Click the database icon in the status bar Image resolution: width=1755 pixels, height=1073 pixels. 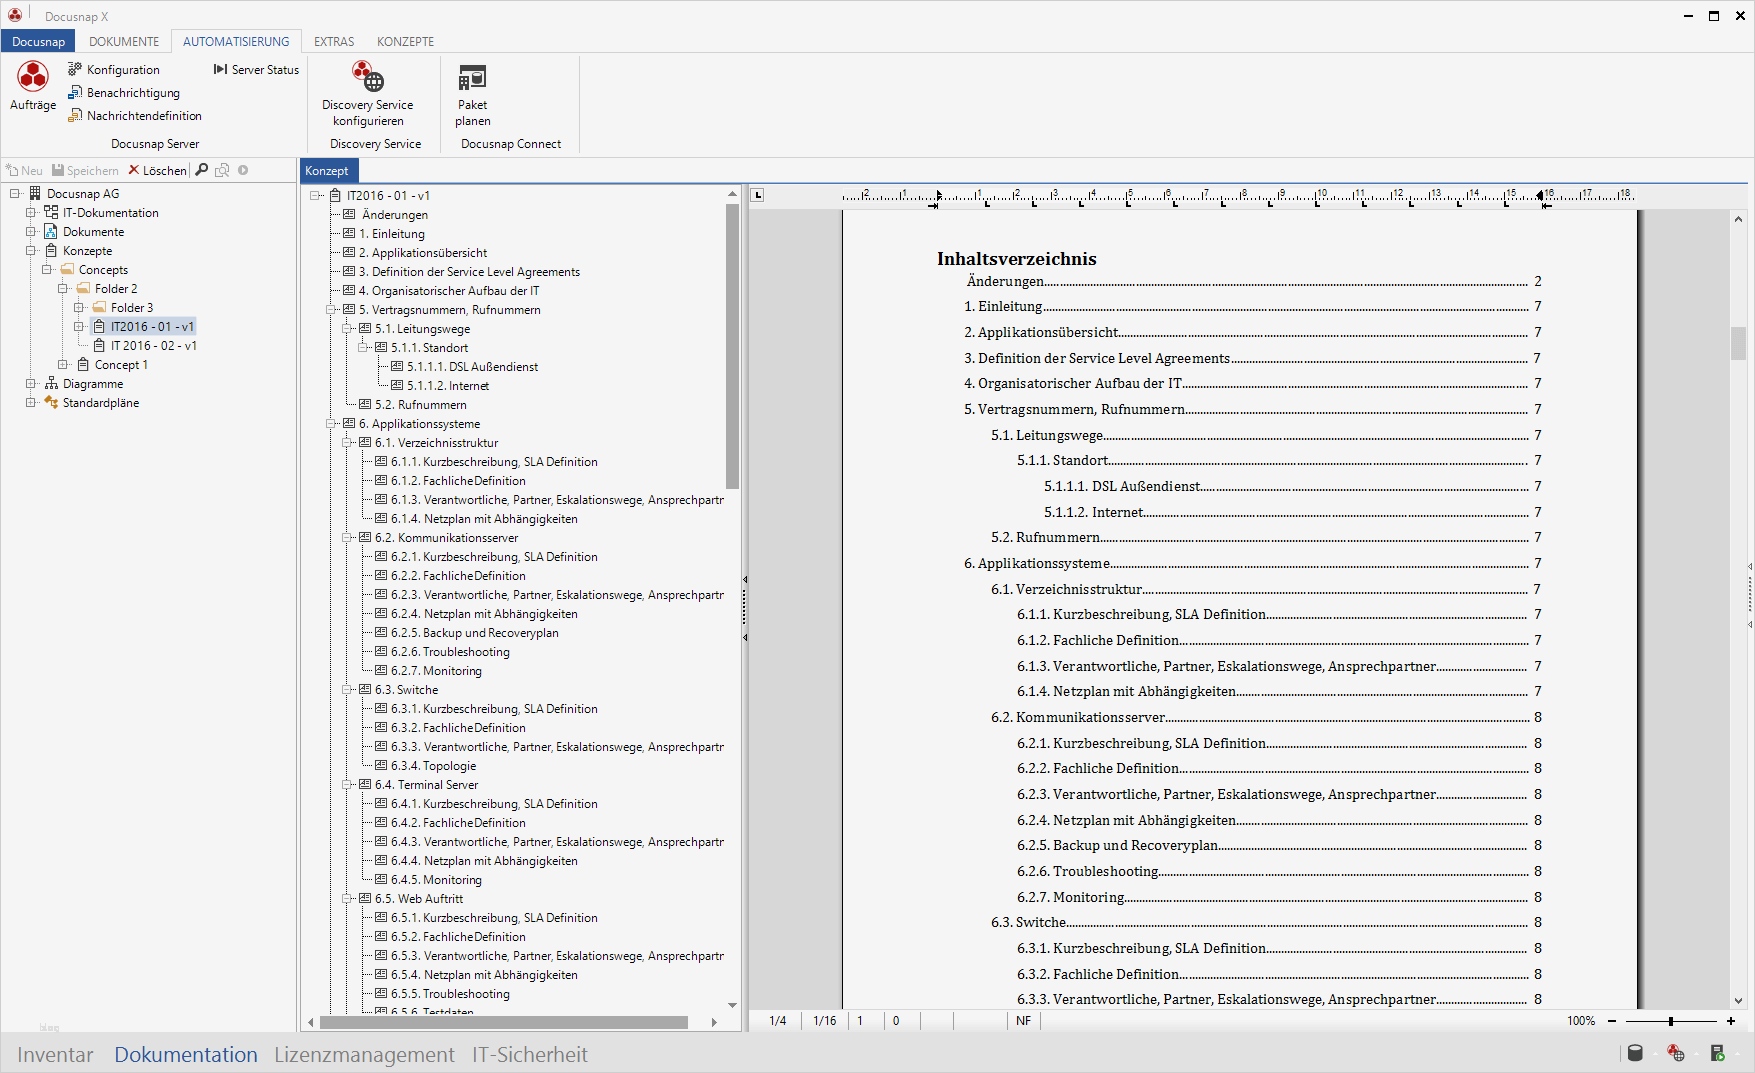(x=1636, y=1053)
